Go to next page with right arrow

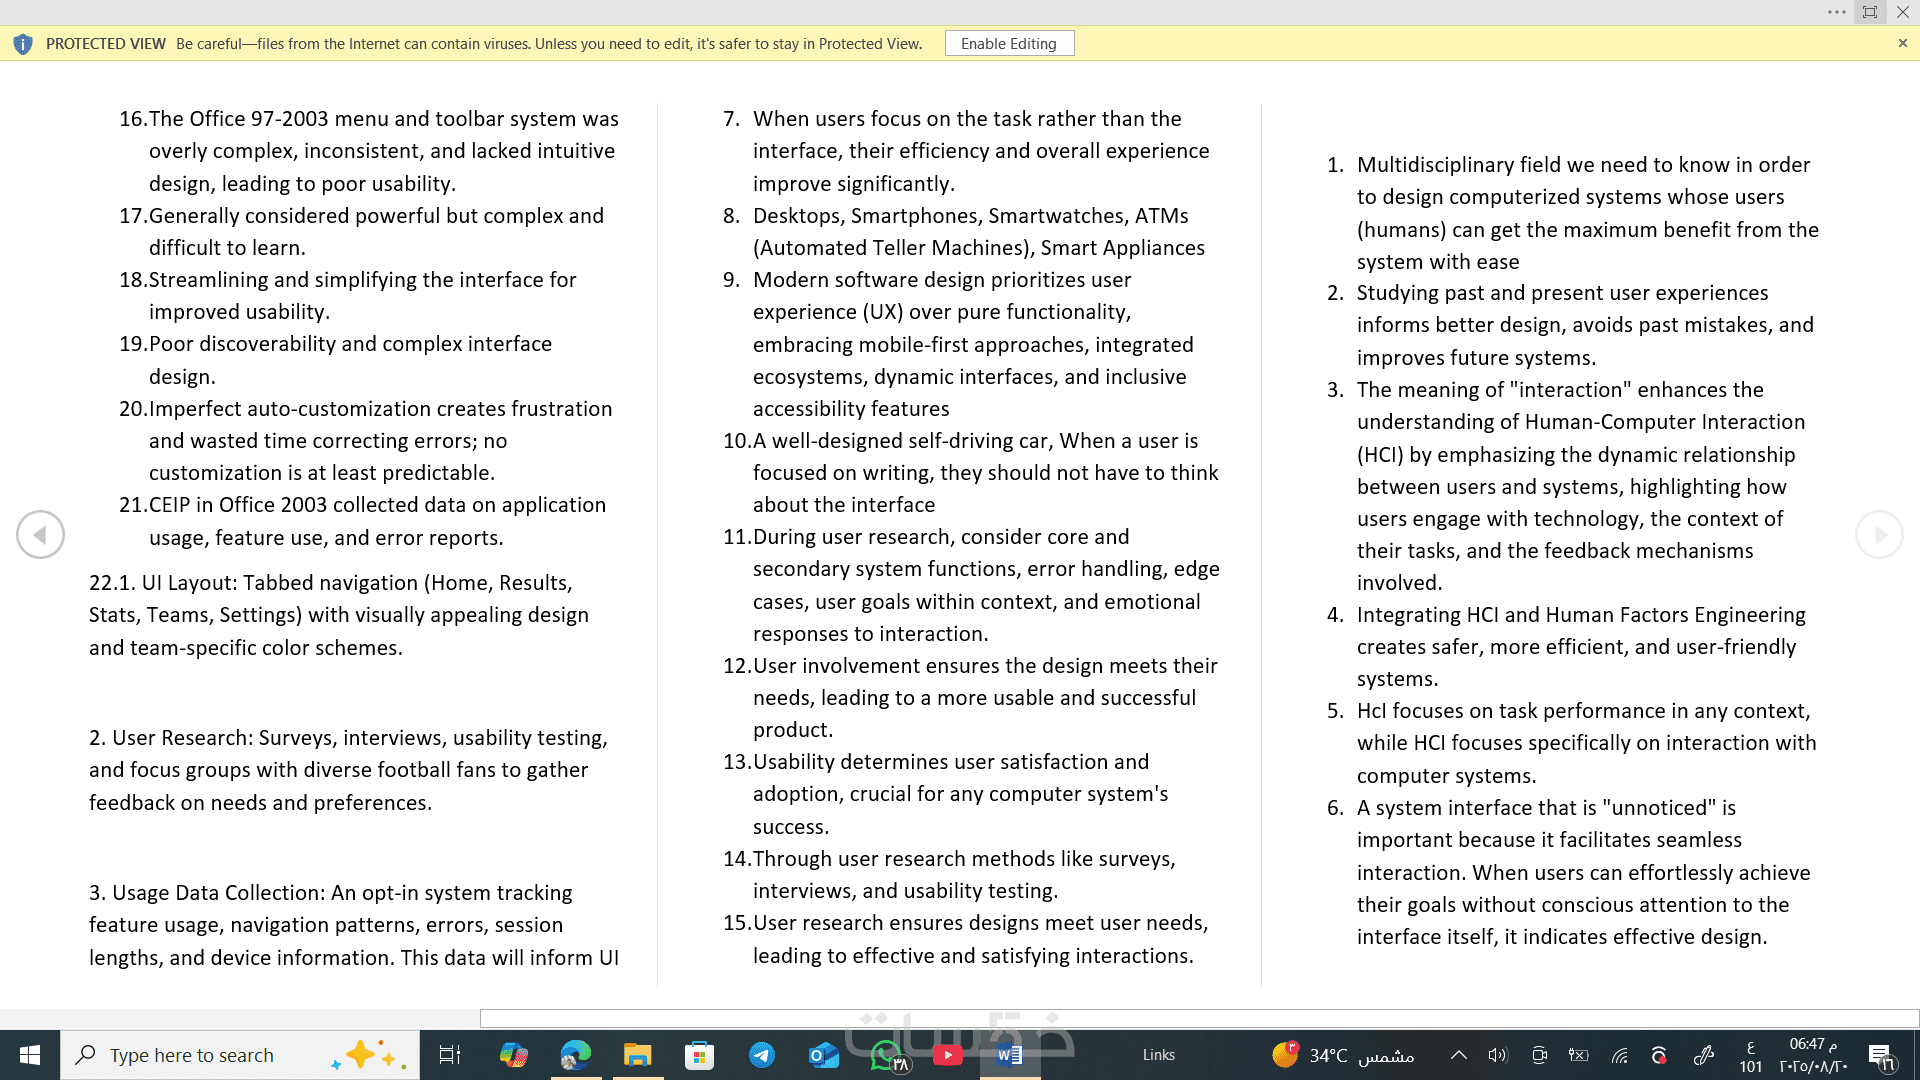tap(1879, 535)
